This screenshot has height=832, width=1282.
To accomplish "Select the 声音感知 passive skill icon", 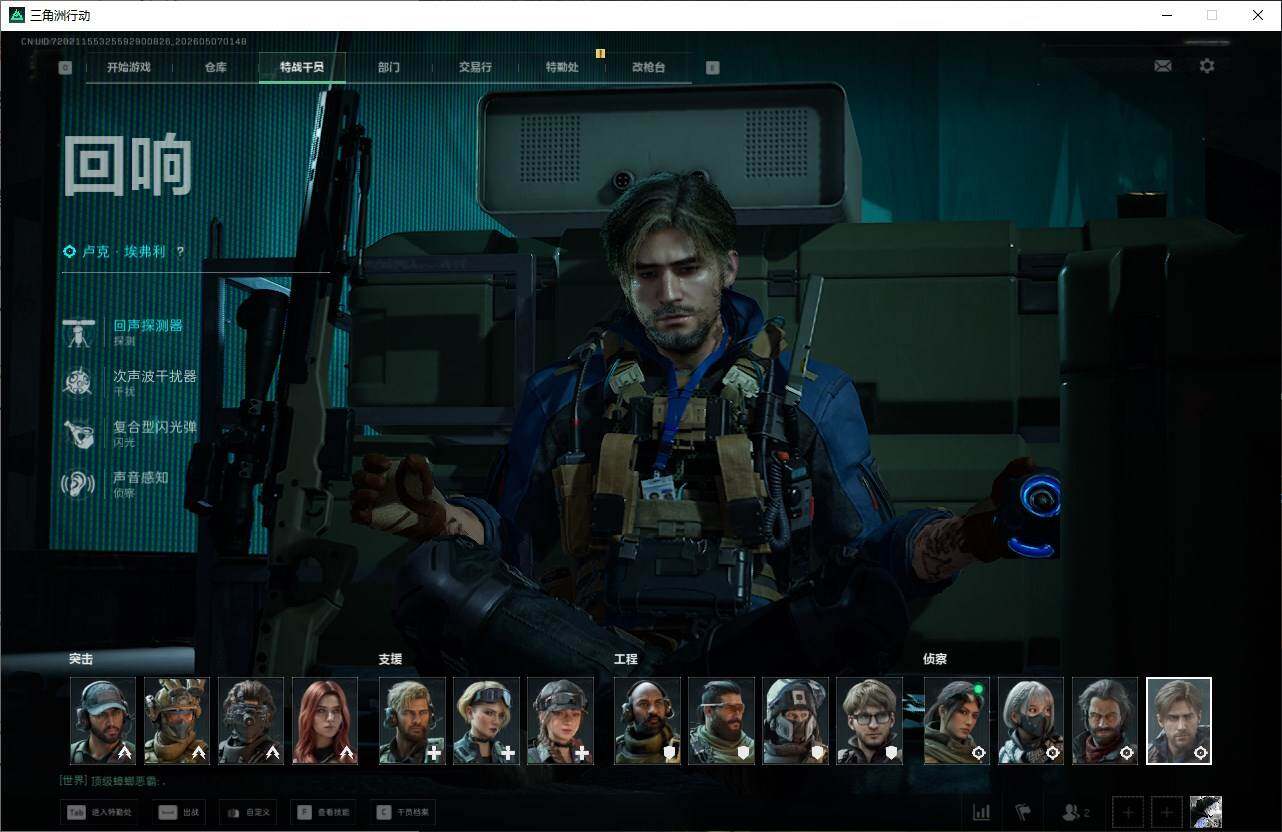I will [77, 485].
